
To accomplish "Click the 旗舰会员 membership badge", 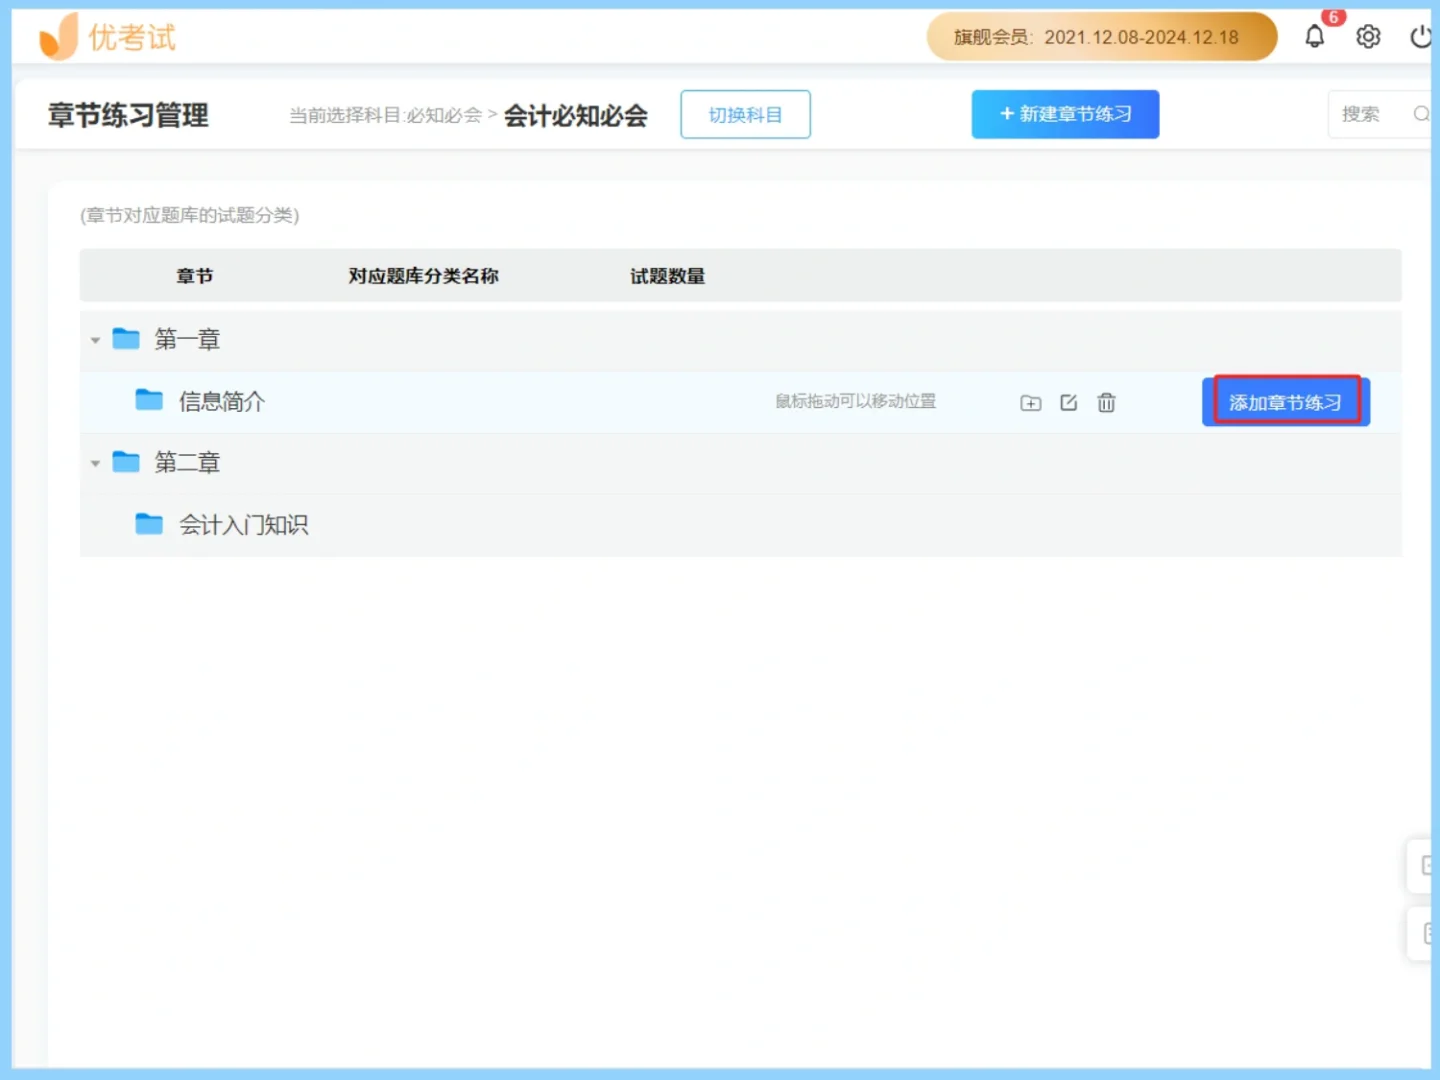I will 1102,37.
